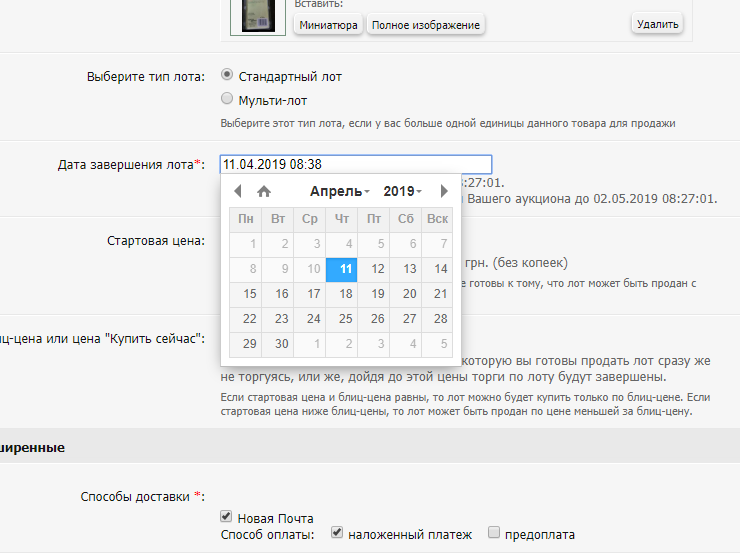The height and width of the screenshot is (553, 740).
Task: Pick April 18 in the calendar
Action: coord(345,294)
